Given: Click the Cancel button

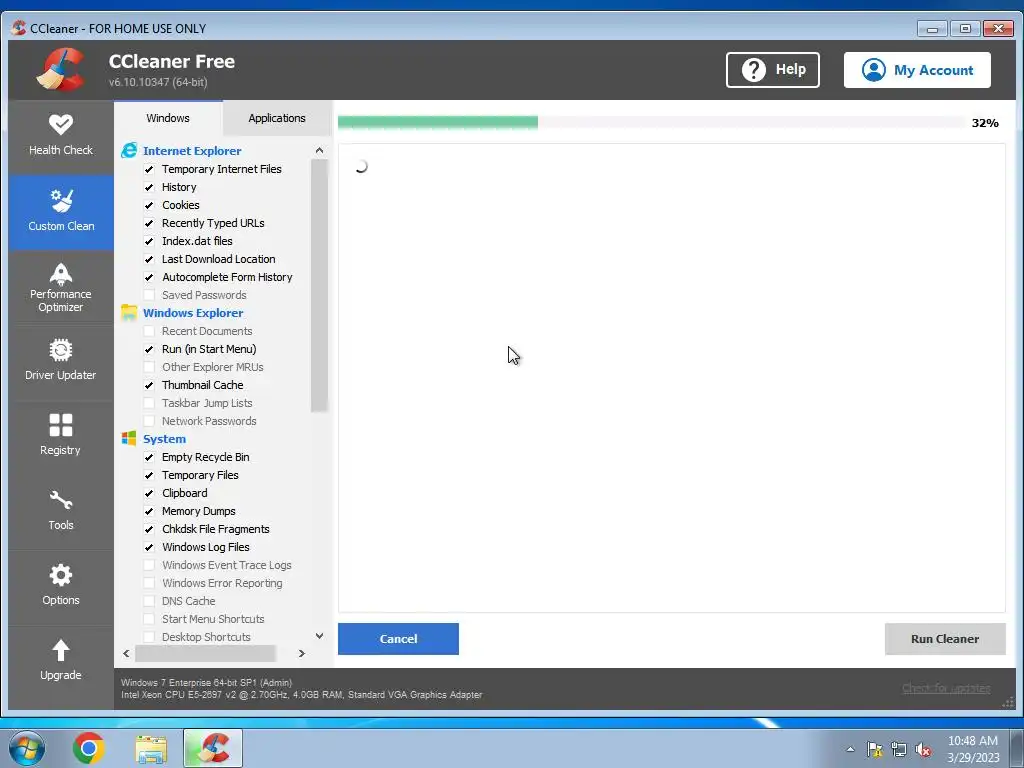Looking at the screenshot, I should [398, 639].
